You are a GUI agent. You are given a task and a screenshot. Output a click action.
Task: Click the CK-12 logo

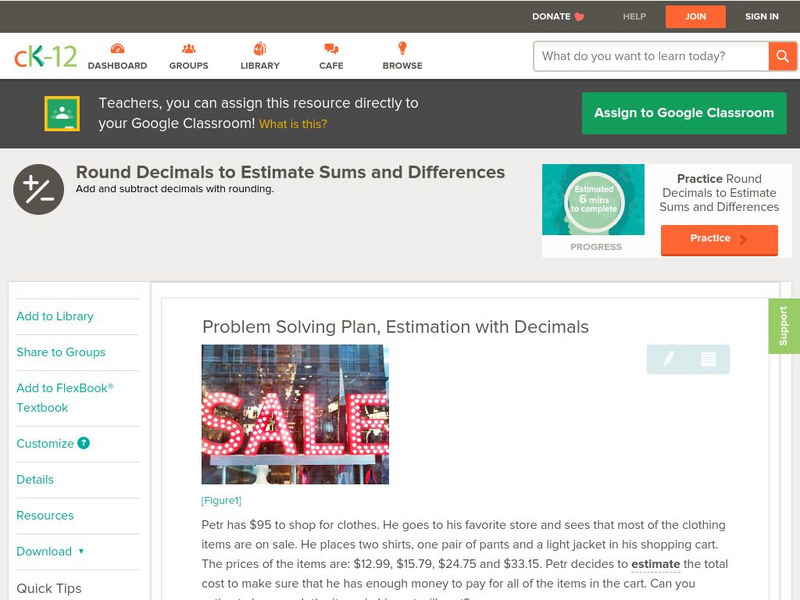45,56
